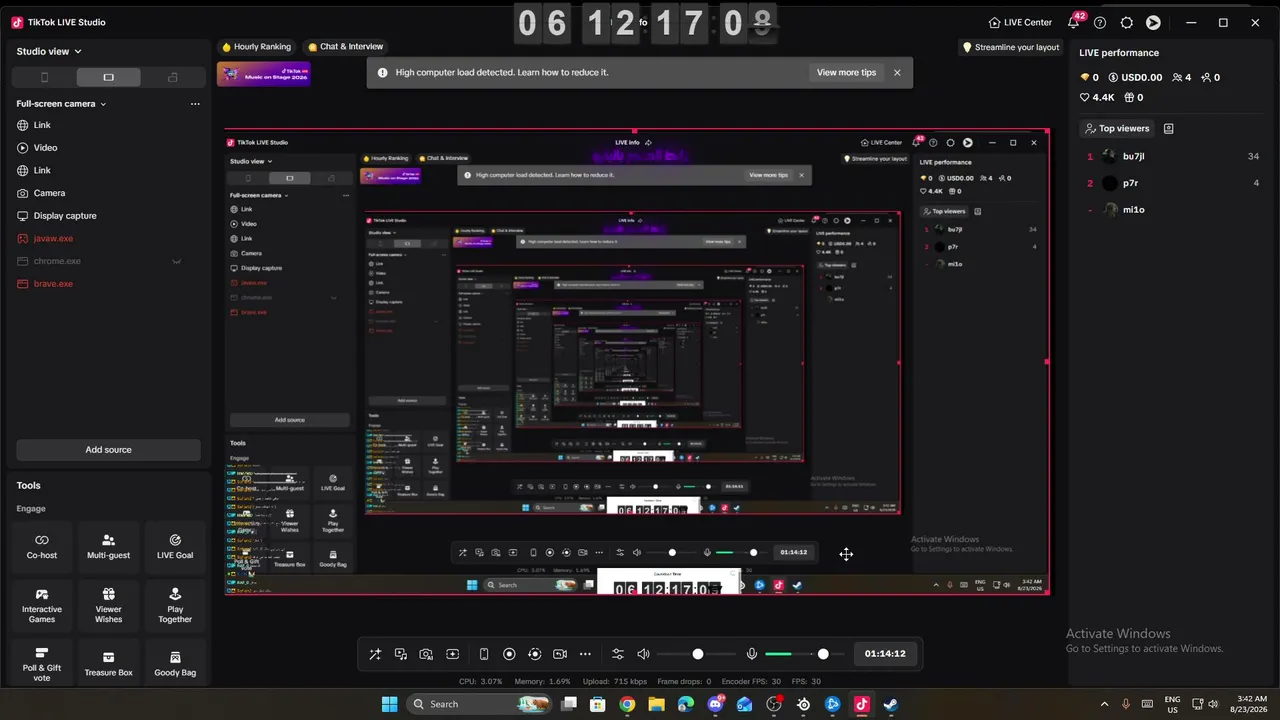Screen dimensions: 1280x720
Task: Select viewer p7r
Action: point(1173,183)
